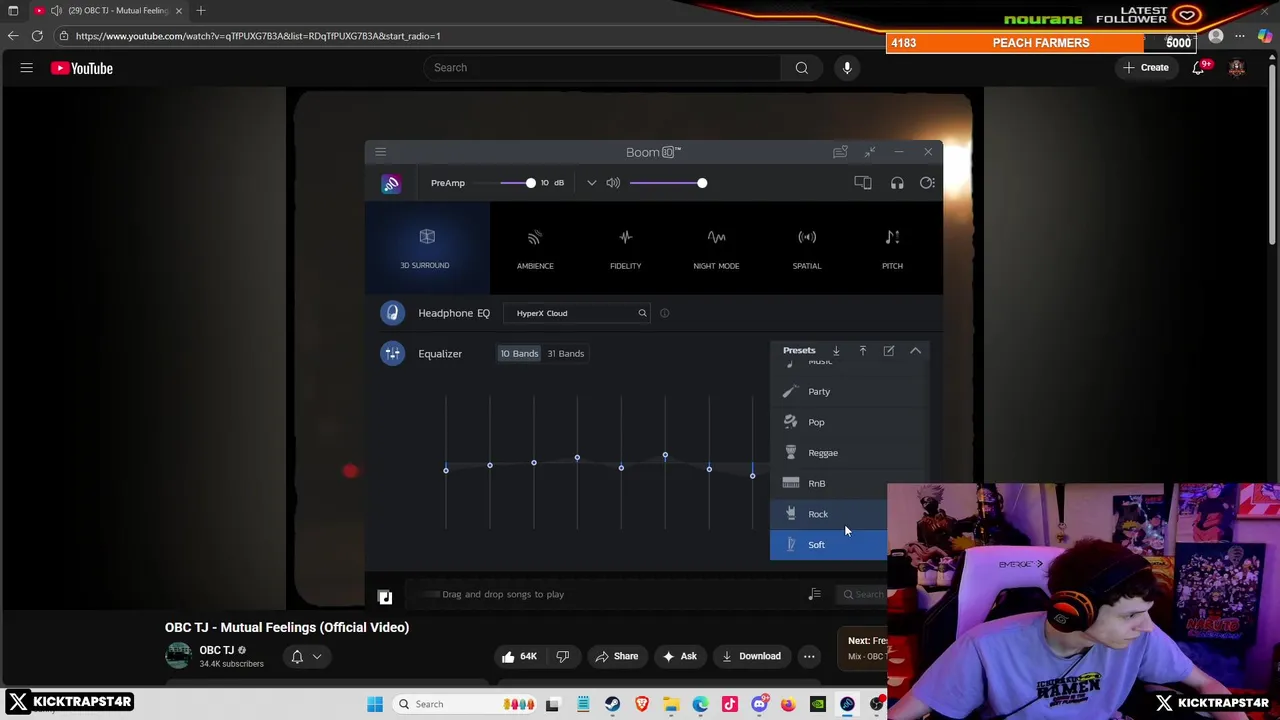Open Steam from the taskbar
Image resolution: width=1280 pixels, height=720 pixels.
tap(612, 704)
